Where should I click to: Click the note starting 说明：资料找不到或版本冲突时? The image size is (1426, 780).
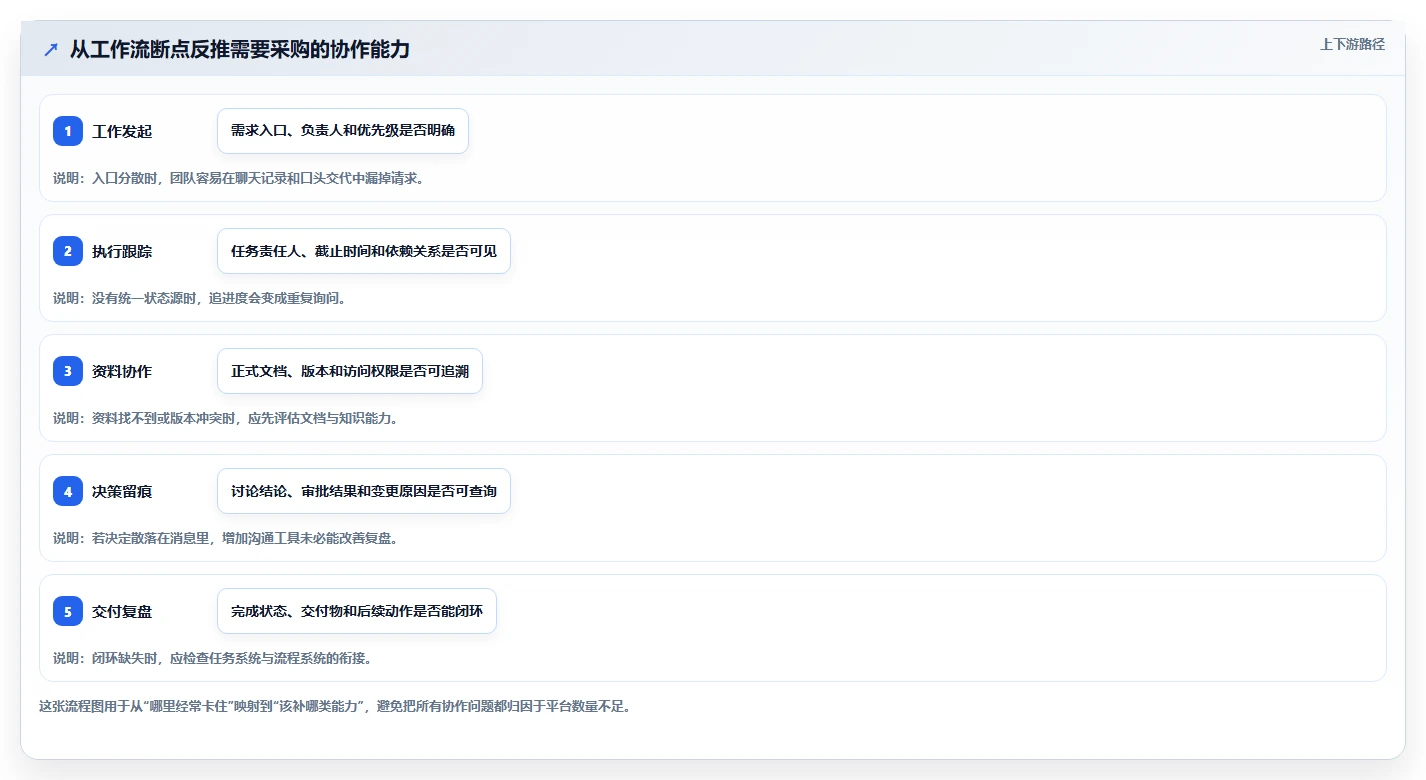coord(226,418)
